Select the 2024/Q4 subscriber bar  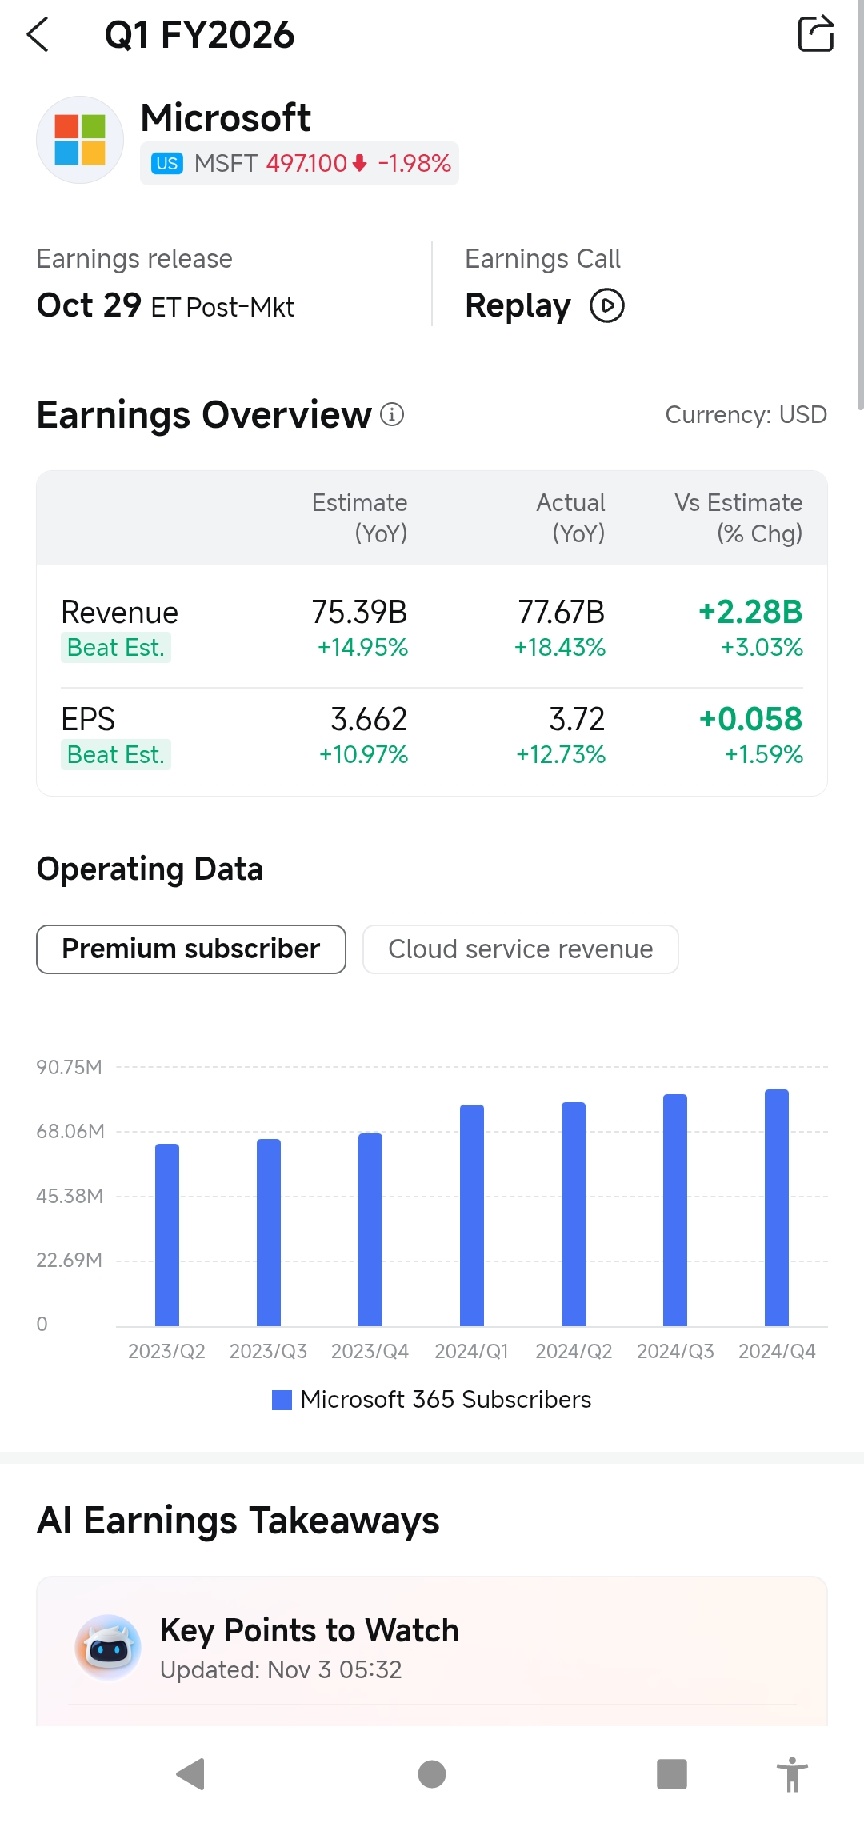tap(777, 1207)
